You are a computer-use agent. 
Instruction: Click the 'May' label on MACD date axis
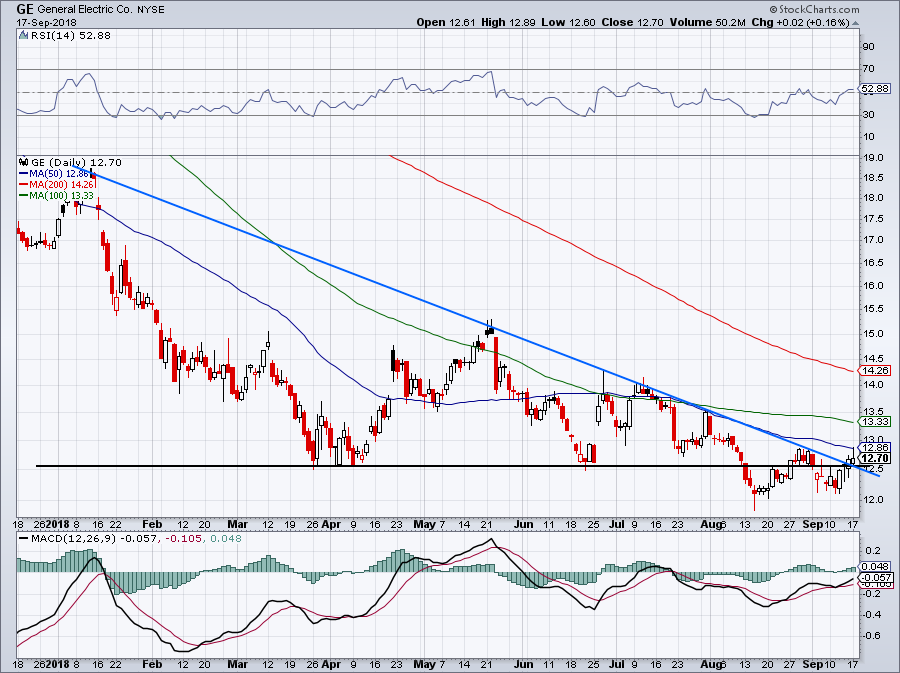425,664
